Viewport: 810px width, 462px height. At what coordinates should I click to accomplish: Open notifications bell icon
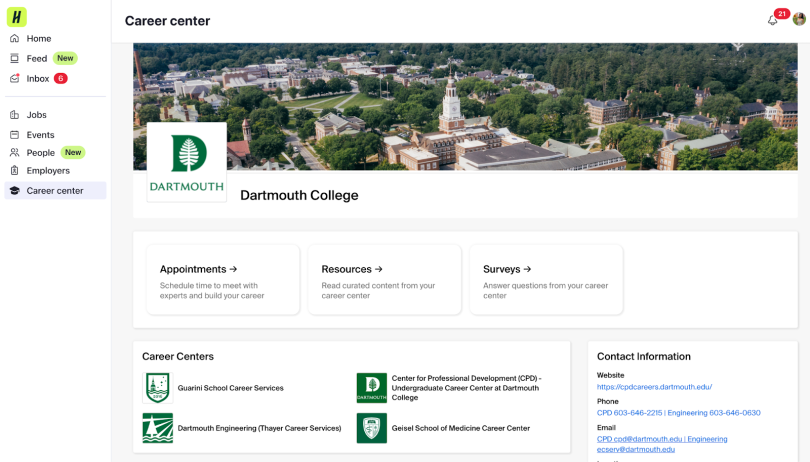tap(772, 21)
